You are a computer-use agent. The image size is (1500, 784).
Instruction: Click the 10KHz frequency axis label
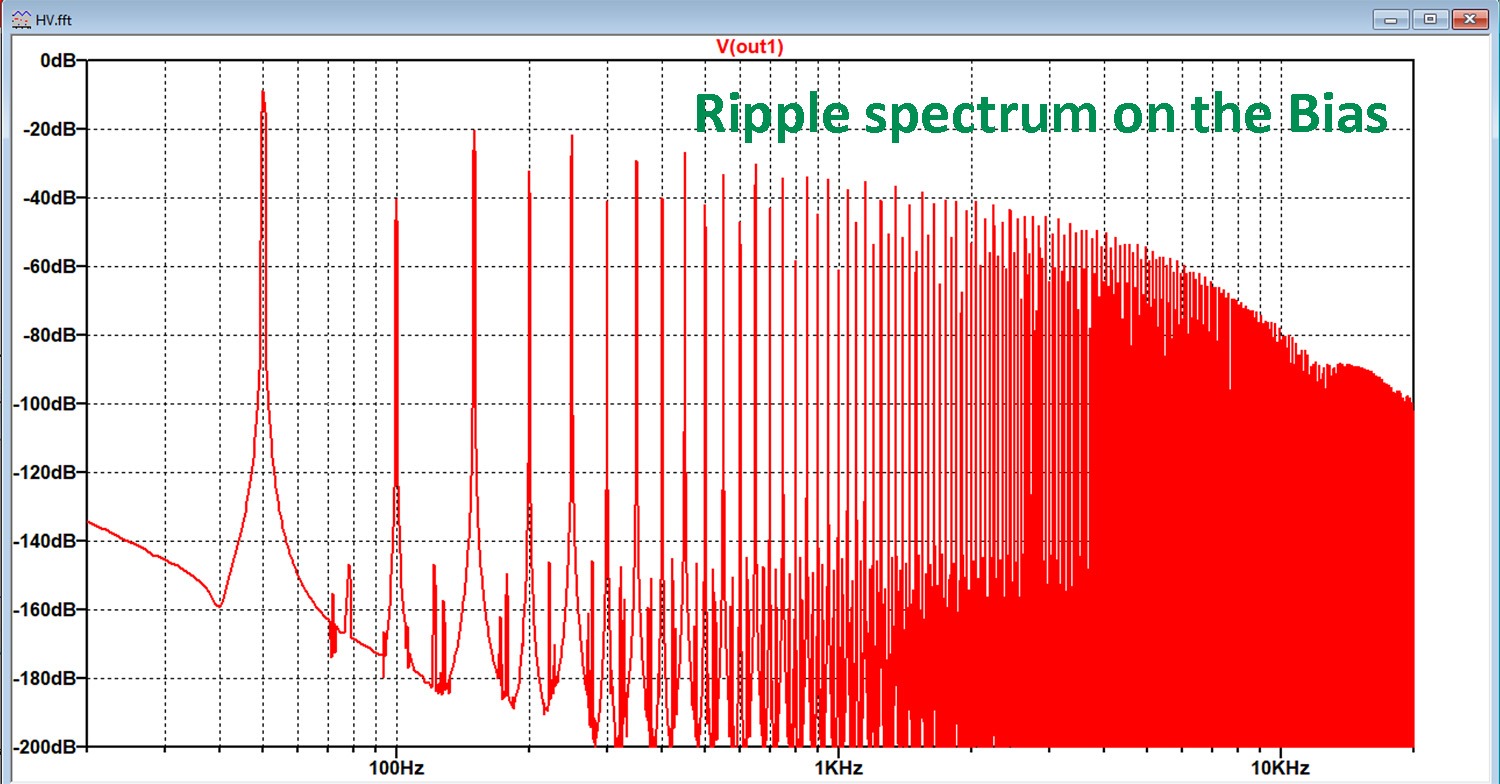[1281, 768]
